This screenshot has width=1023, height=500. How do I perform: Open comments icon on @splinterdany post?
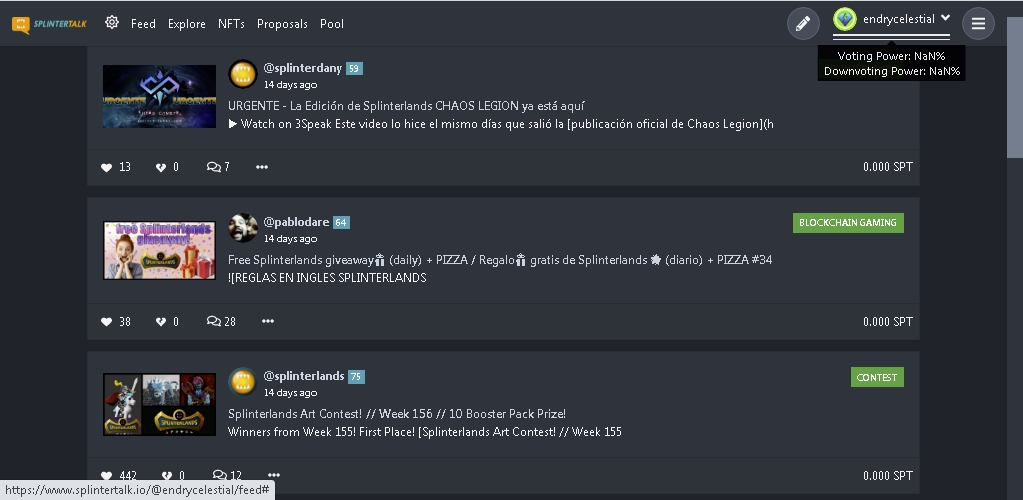(x=213, y=167)
